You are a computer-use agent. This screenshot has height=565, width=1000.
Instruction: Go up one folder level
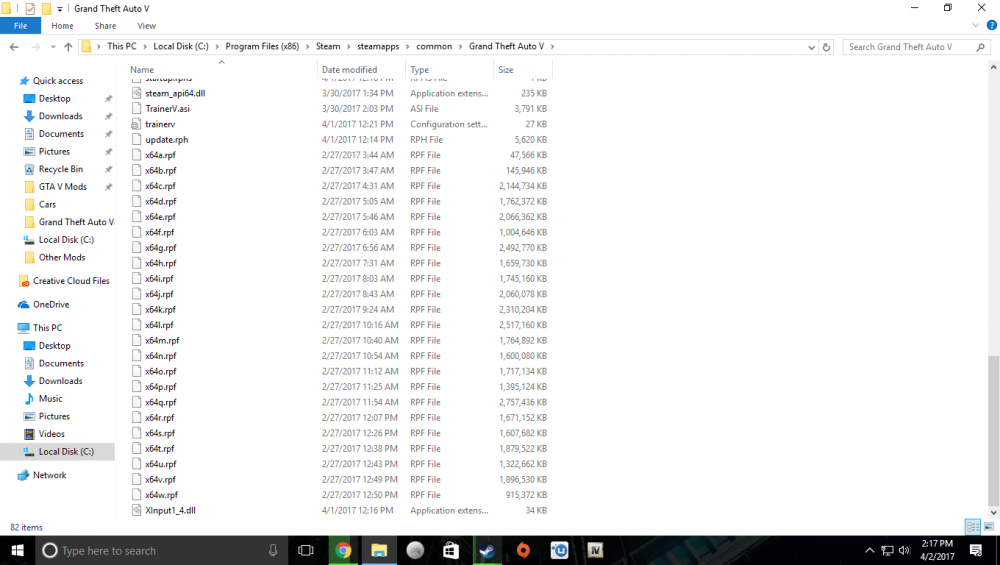tap(68, 47)
